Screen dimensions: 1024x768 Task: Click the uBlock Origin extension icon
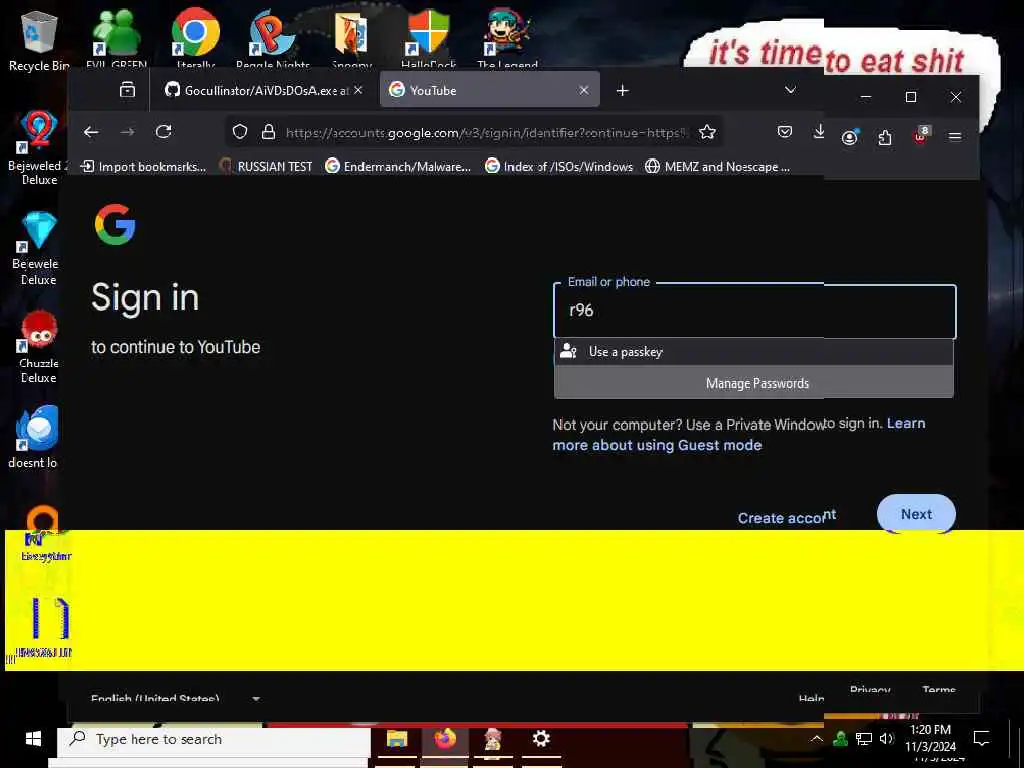point(920,135)
